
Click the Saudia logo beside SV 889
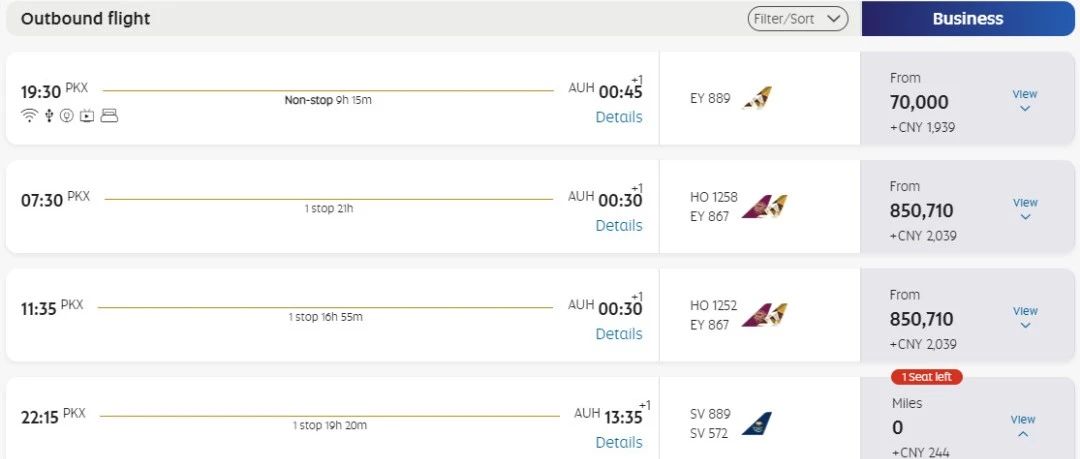(757, 424)
